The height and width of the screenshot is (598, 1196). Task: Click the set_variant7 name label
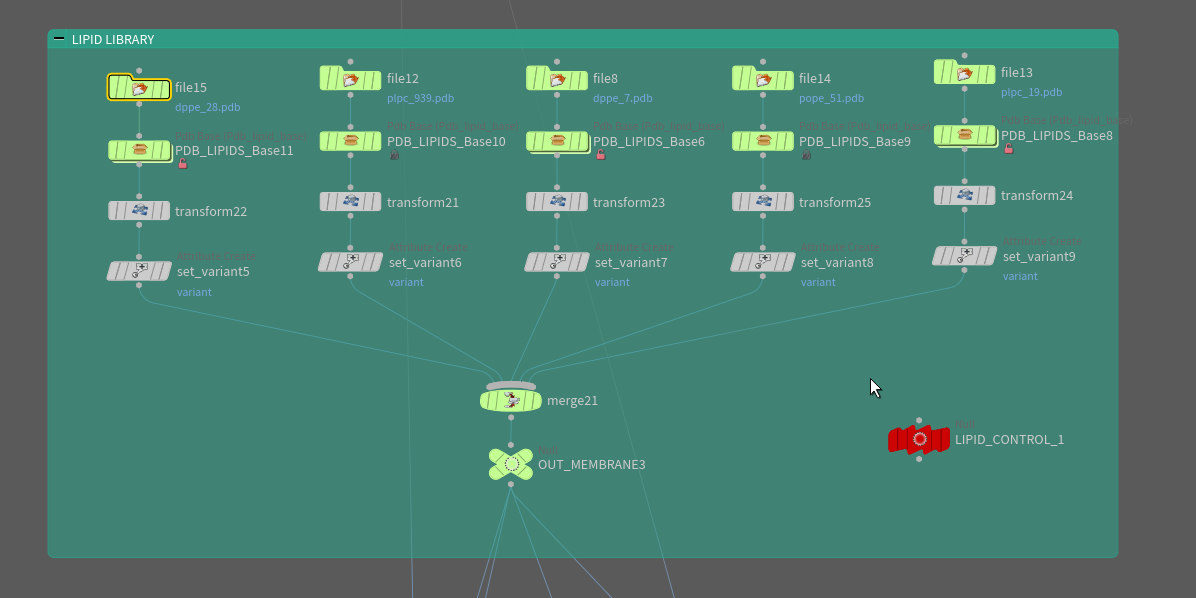pos(631,262)
